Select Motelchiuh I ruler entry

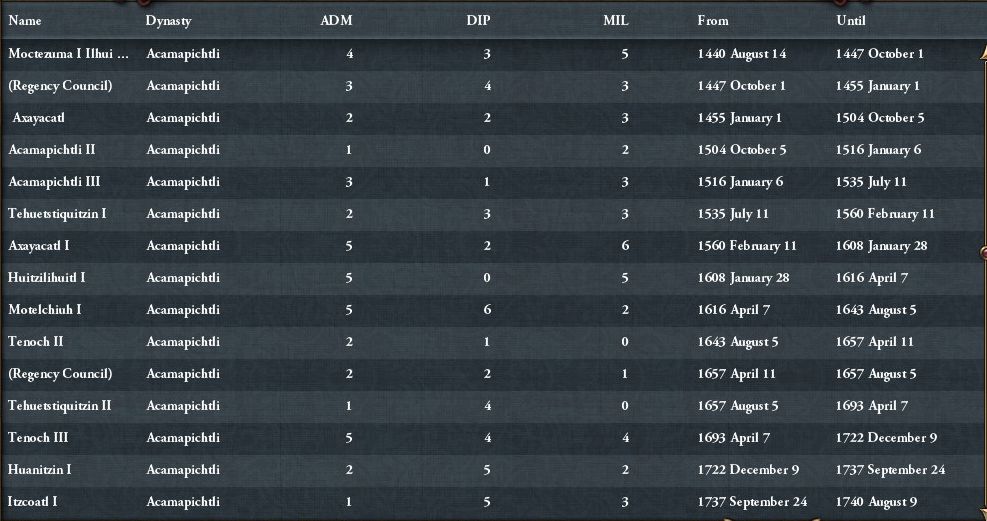tap(45, 310)
